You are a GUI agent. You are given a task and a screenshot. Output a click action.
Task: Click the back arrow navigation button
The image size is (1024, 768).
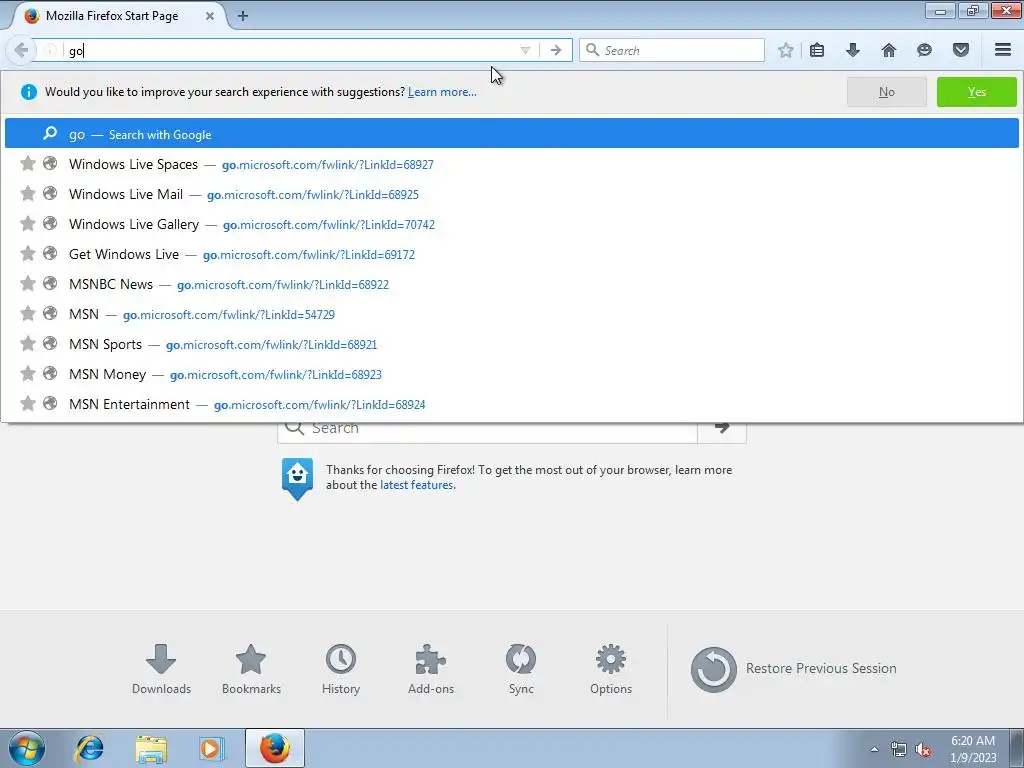click(21, 50)
